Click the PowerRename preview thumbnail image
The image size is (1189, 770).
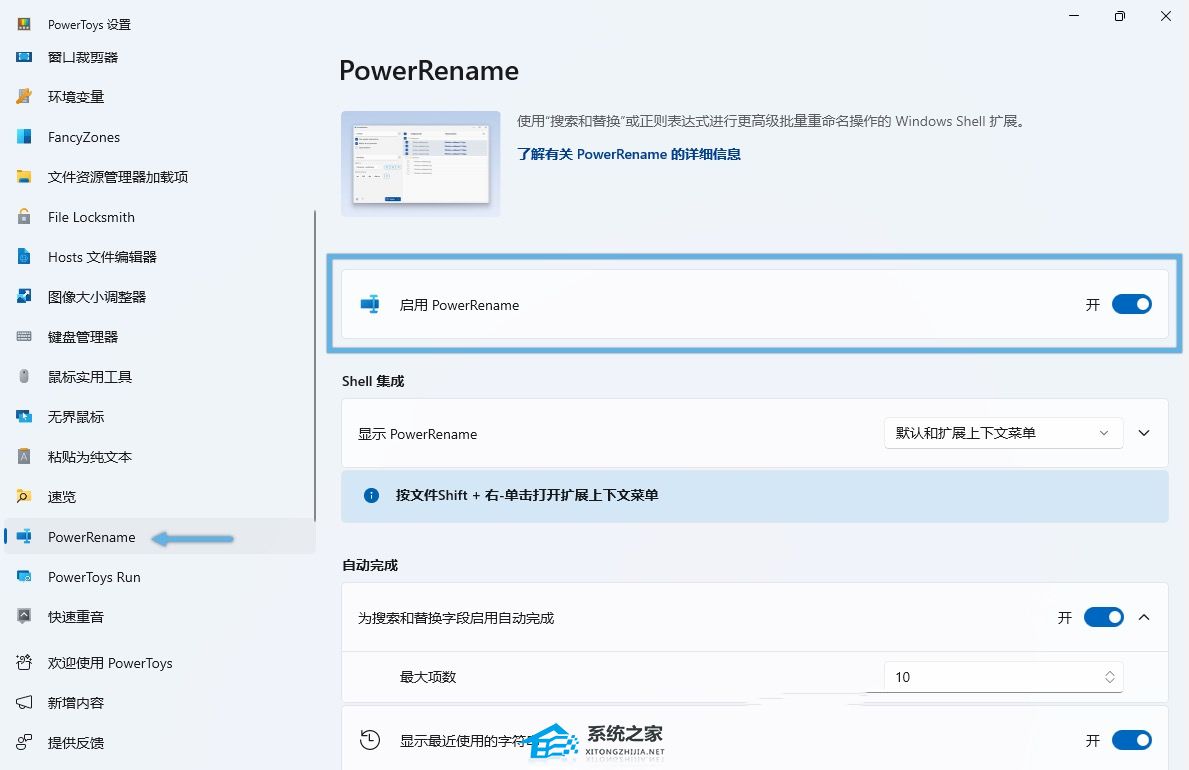(421, 163)
